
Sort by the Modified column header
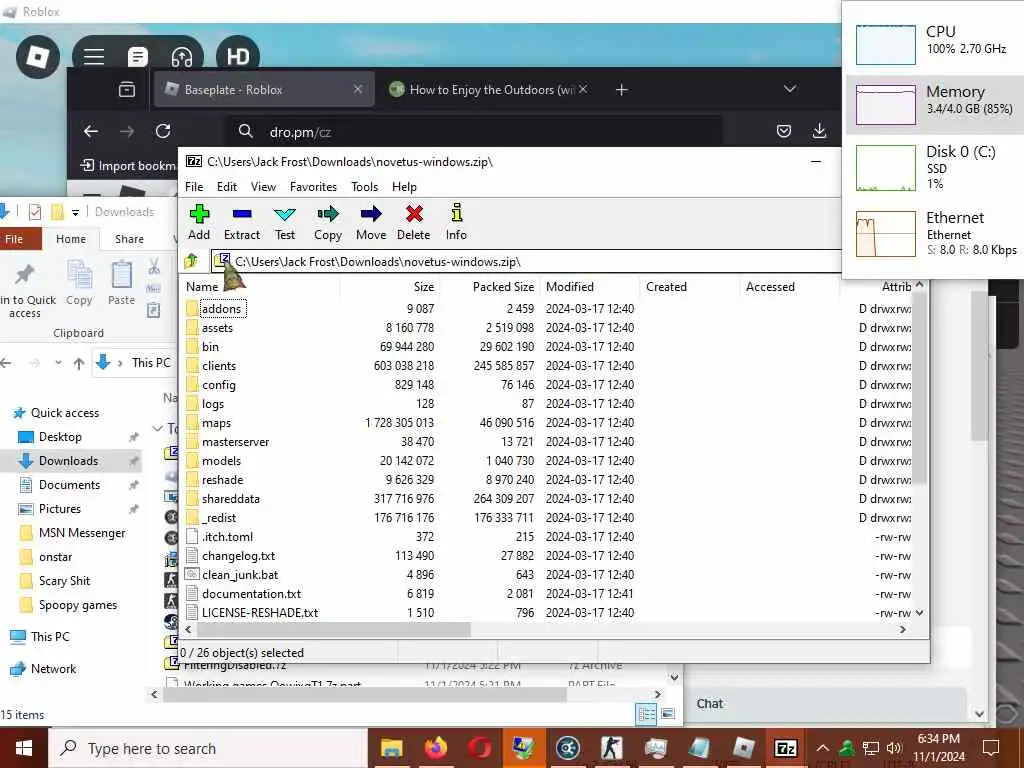tap(590, 287)
